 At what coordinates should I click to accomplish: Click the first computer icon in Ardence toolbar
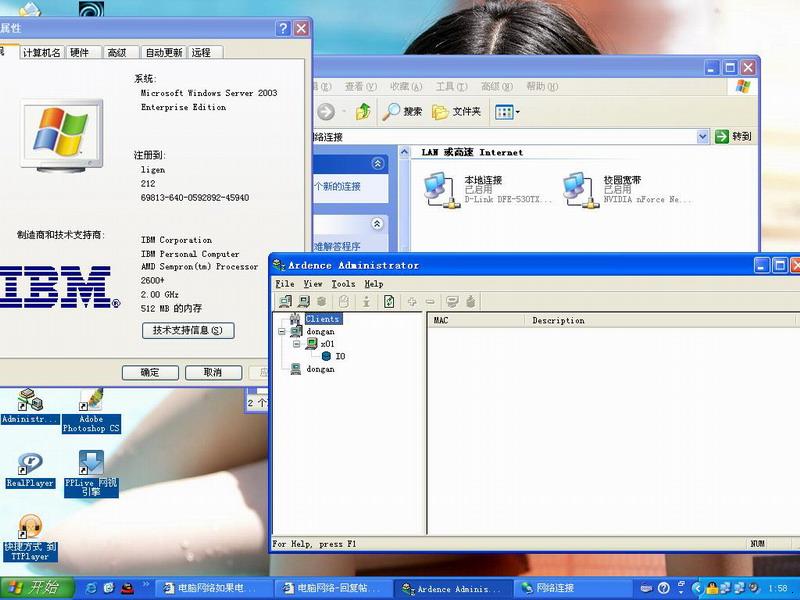285,301
